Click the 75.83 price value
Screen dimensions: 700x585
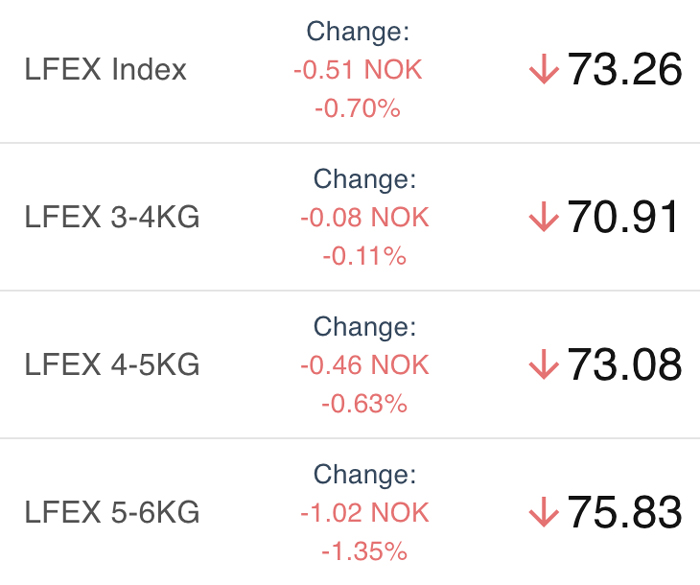[x=625, y=512]
